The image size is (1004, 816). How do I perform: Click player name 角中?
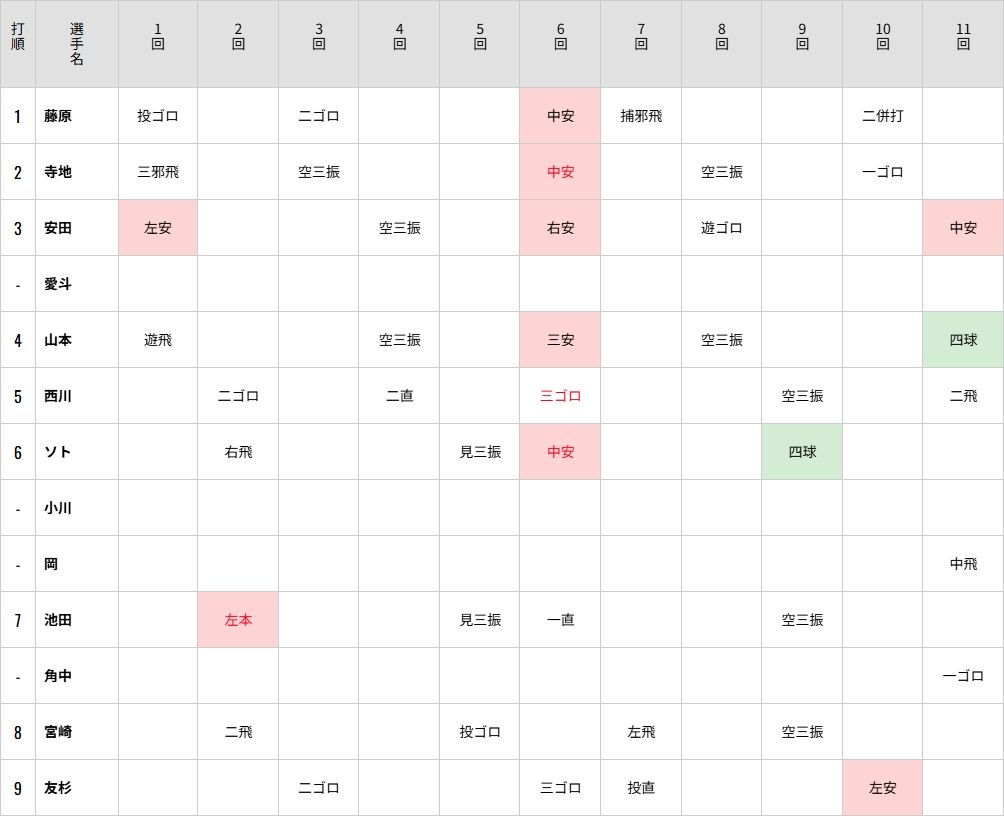(x=58, y=676)
